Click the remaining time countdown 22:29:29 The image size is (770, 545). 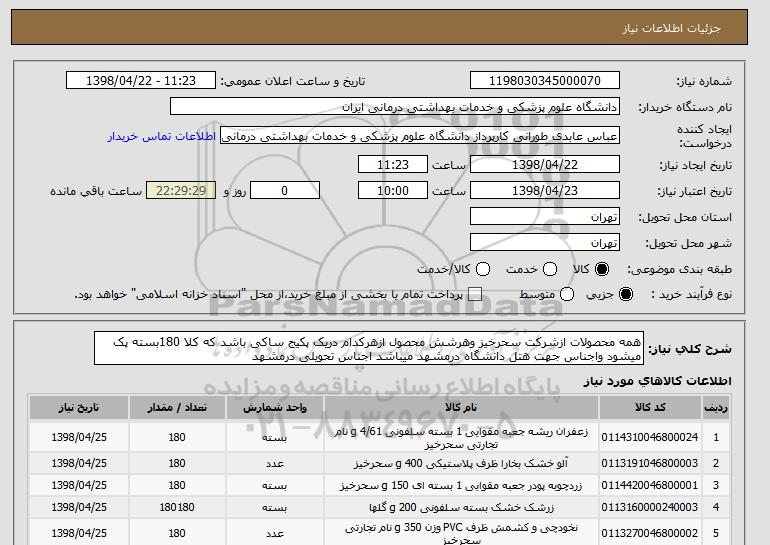point(181,191)
